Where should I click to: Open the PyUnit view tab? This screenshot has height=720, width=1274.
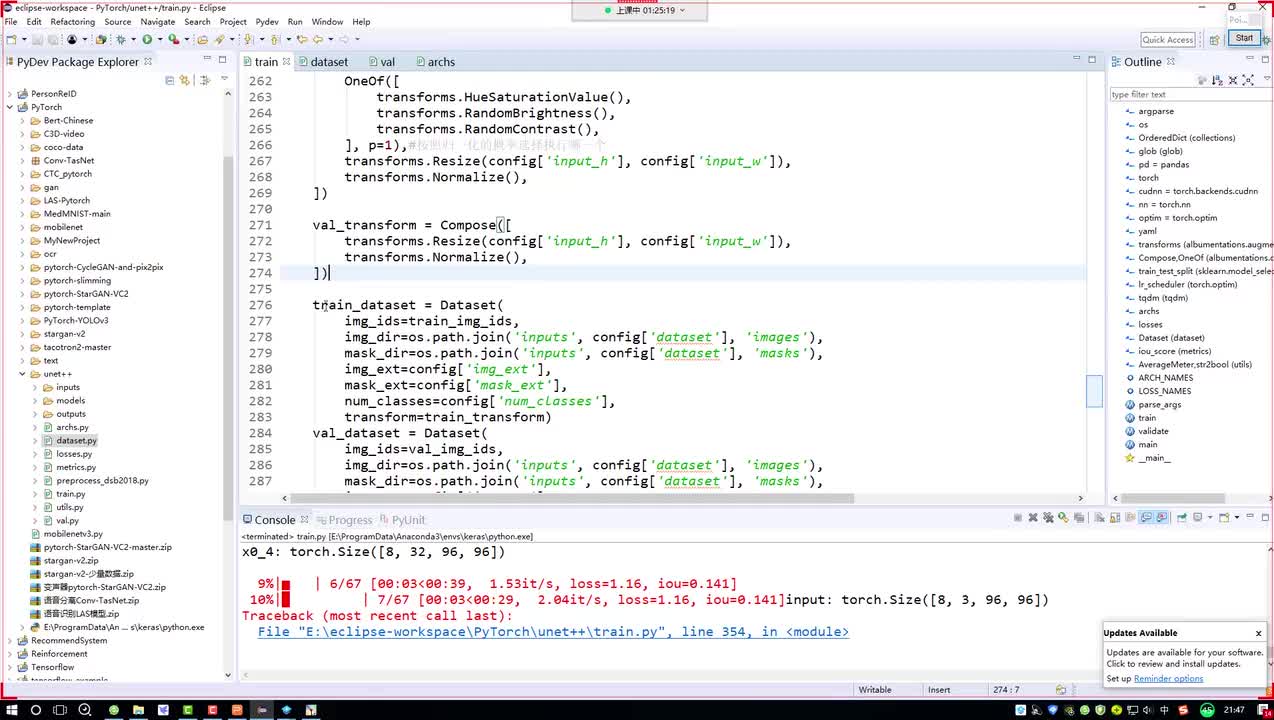tap(408, 520)
